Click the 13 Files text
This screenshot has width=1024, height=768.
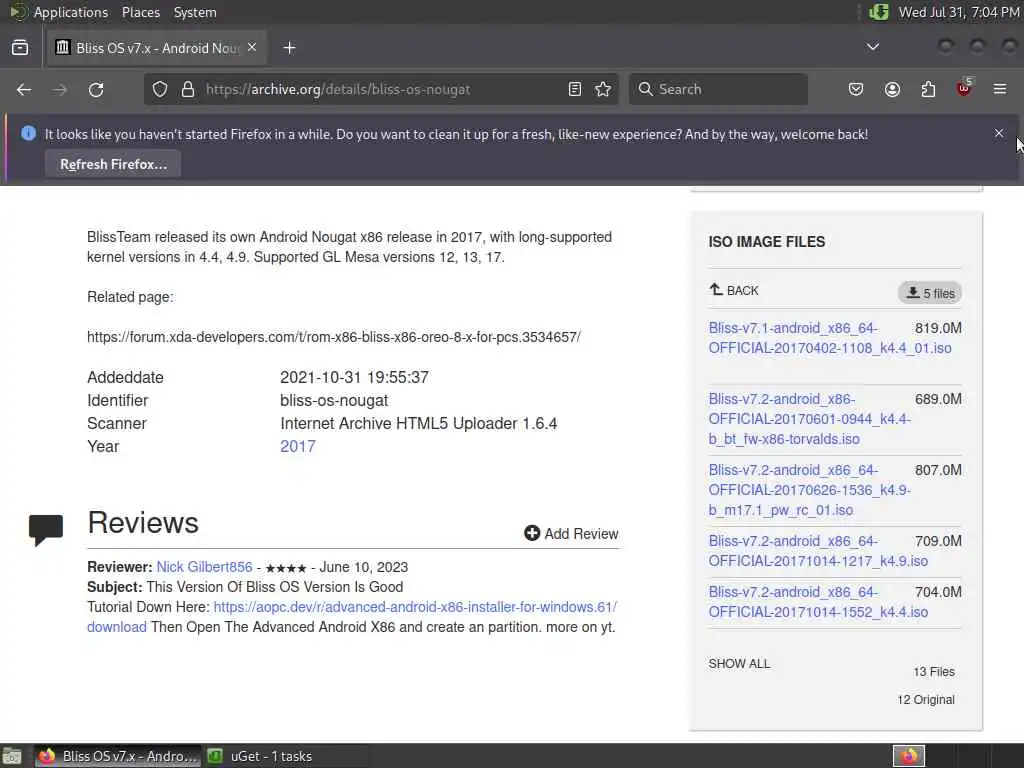(934, 672)
